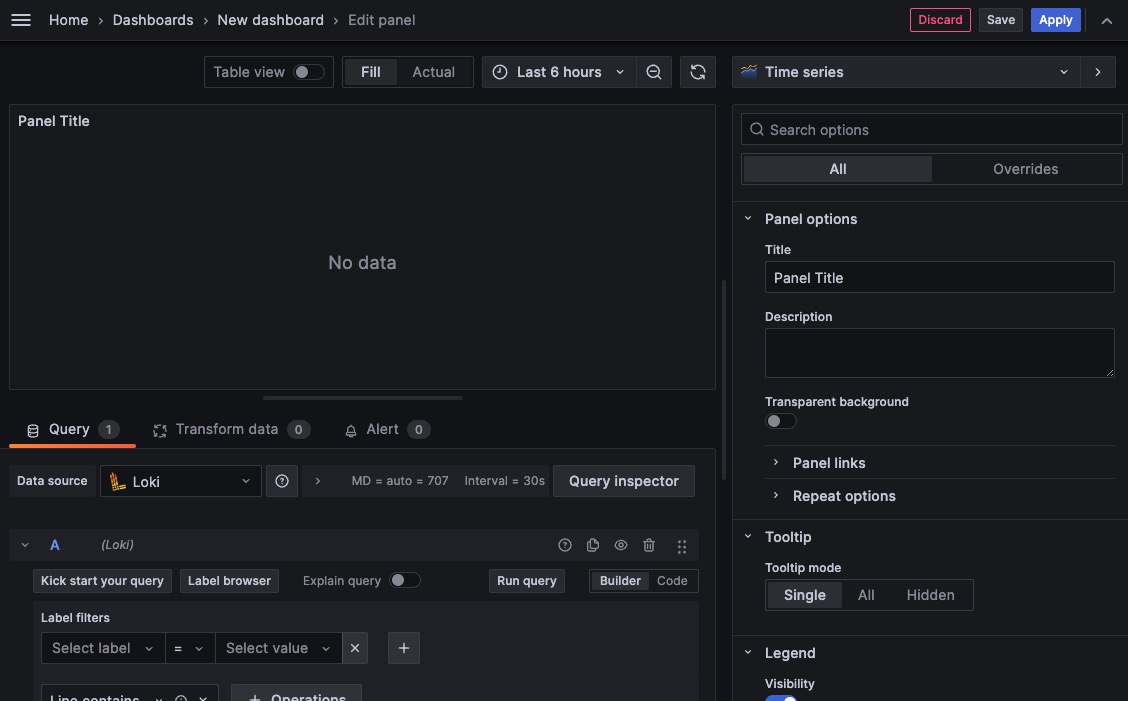Duplicate query A with the copy icon
Image resolution: width=1128 pixels, height=701 pixels.
pyautogui.click(x=593, y=545)
